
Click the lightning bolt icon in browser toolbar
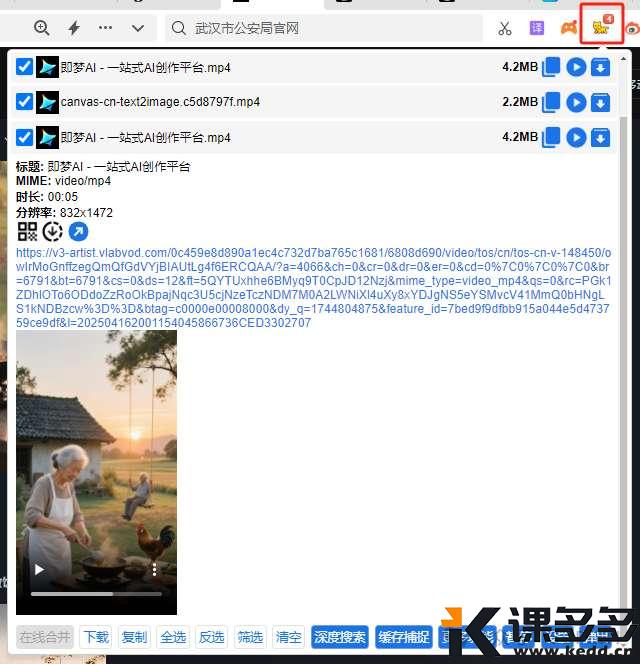tap(74, 28)
